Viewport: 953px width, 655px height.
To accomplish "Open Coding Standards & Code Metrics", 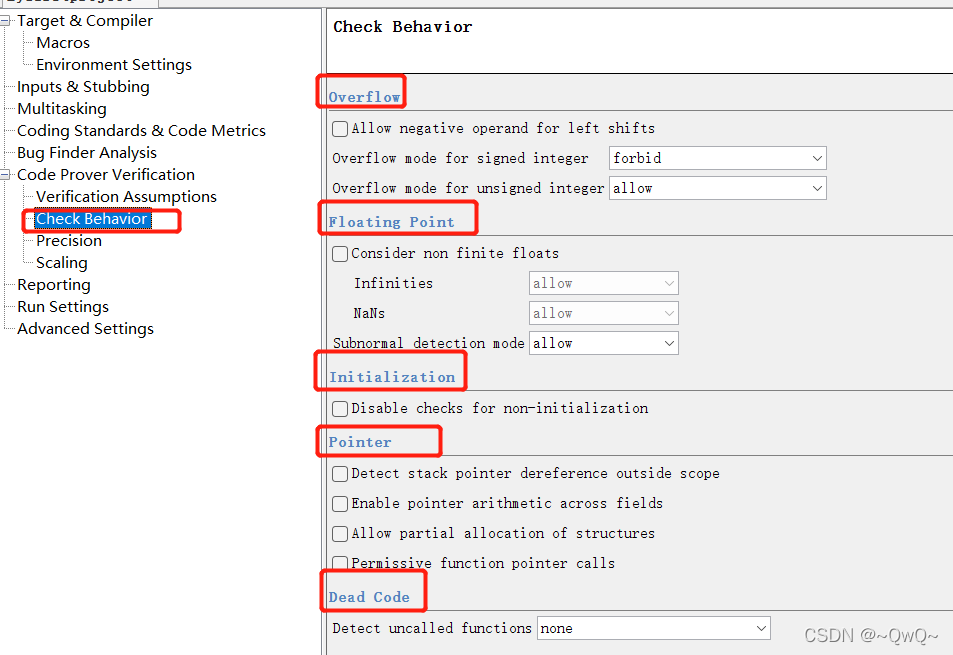I will [141, 130].
